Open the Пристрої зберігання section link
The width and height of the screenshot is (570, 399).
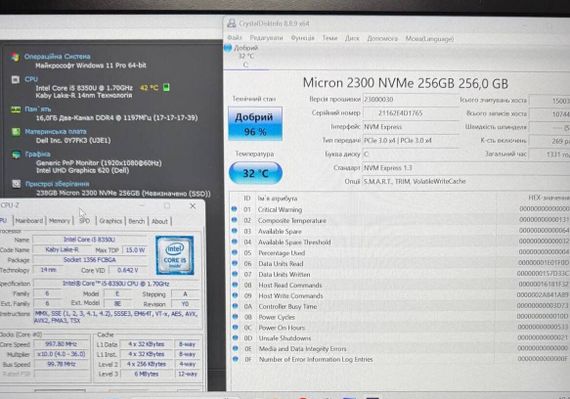(57, 184)
